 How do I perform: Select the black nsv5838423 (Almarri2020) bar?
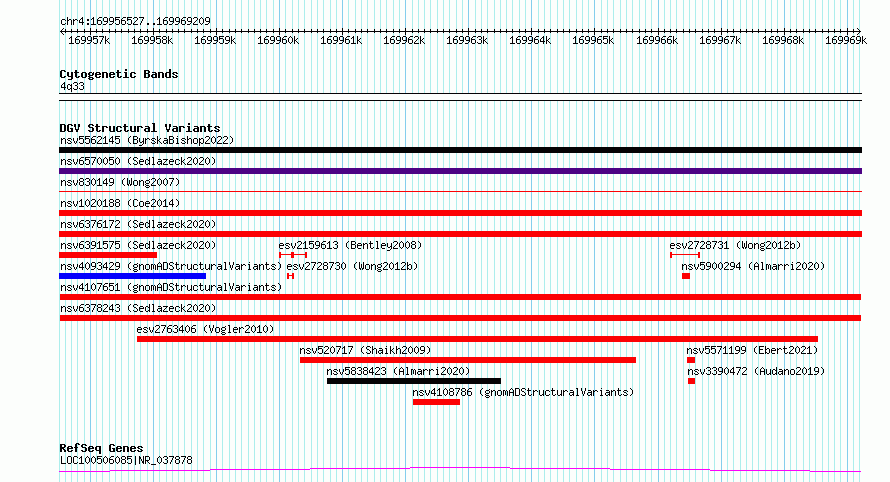(x=414, y=381)
